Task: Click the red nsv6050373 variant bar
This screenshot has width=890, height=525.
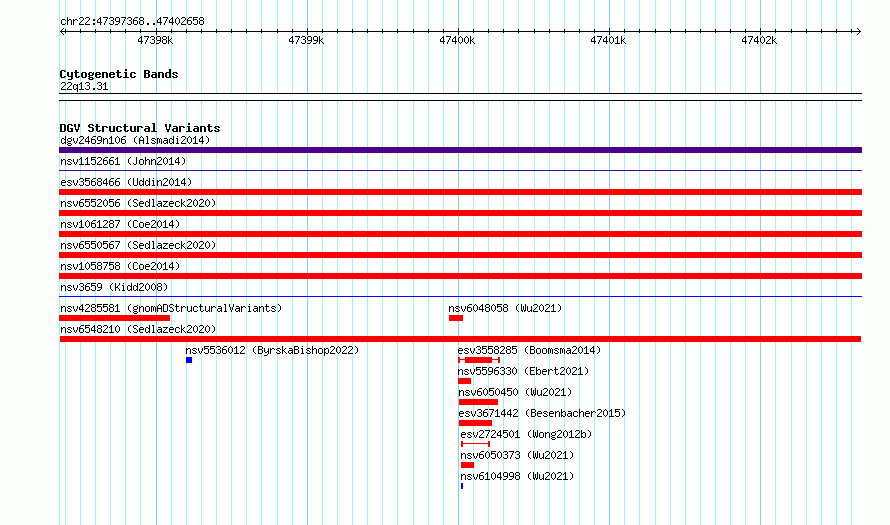Action: [467, 465]
